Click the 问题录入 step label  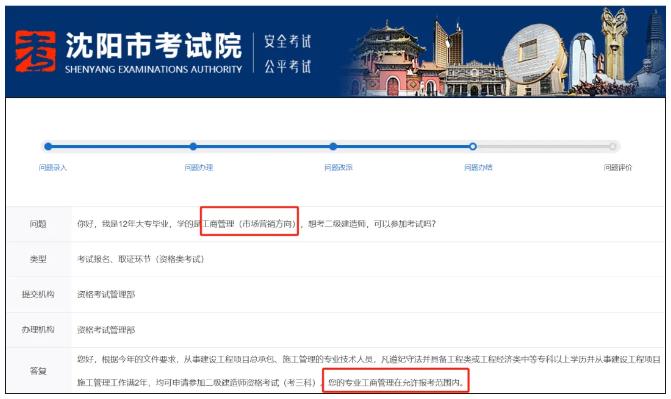point(53,167)
